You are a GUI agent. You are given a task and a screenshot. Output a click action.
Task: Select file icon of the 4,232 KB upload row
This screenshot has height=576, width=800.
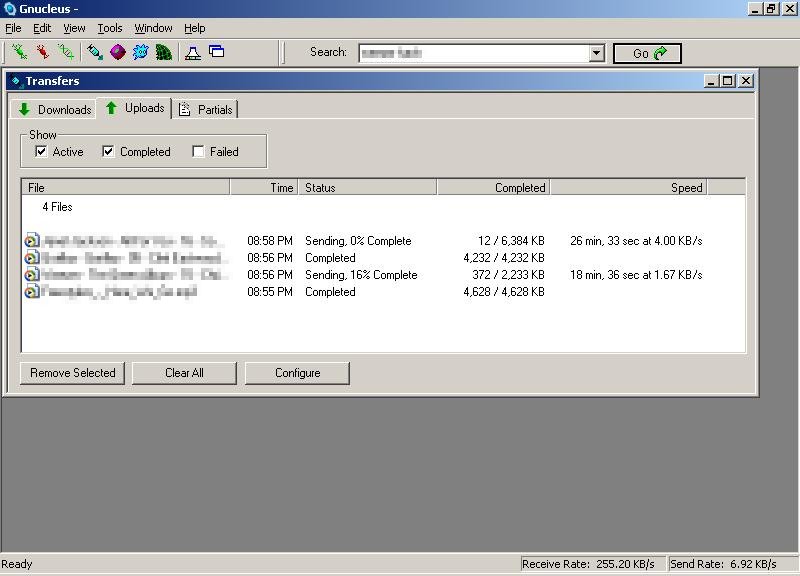(x=32, y=258)
